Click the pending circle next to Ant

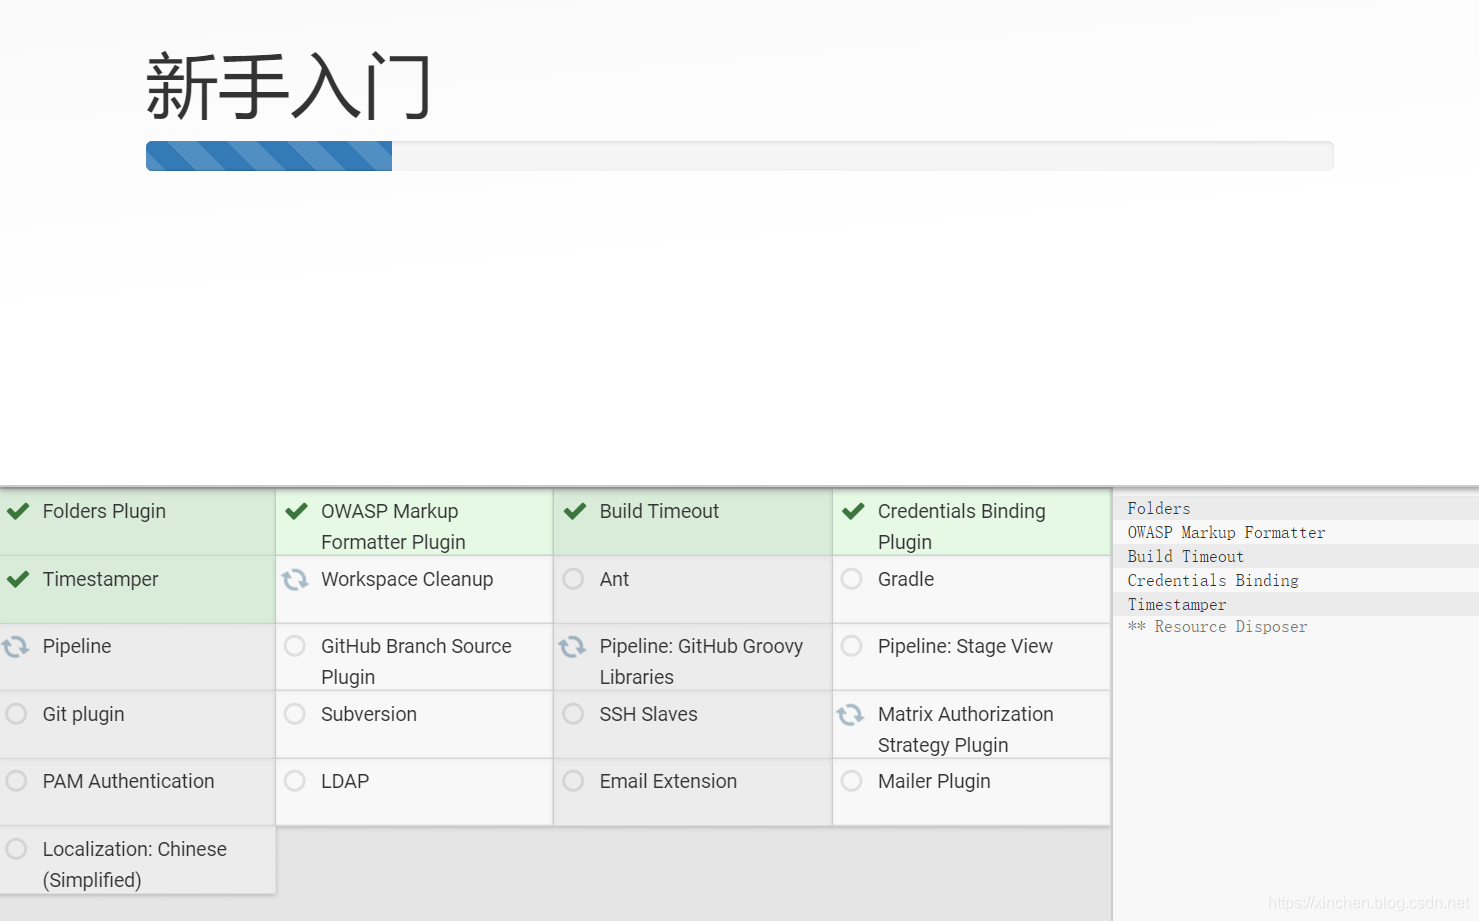click(x=573, y=579)
